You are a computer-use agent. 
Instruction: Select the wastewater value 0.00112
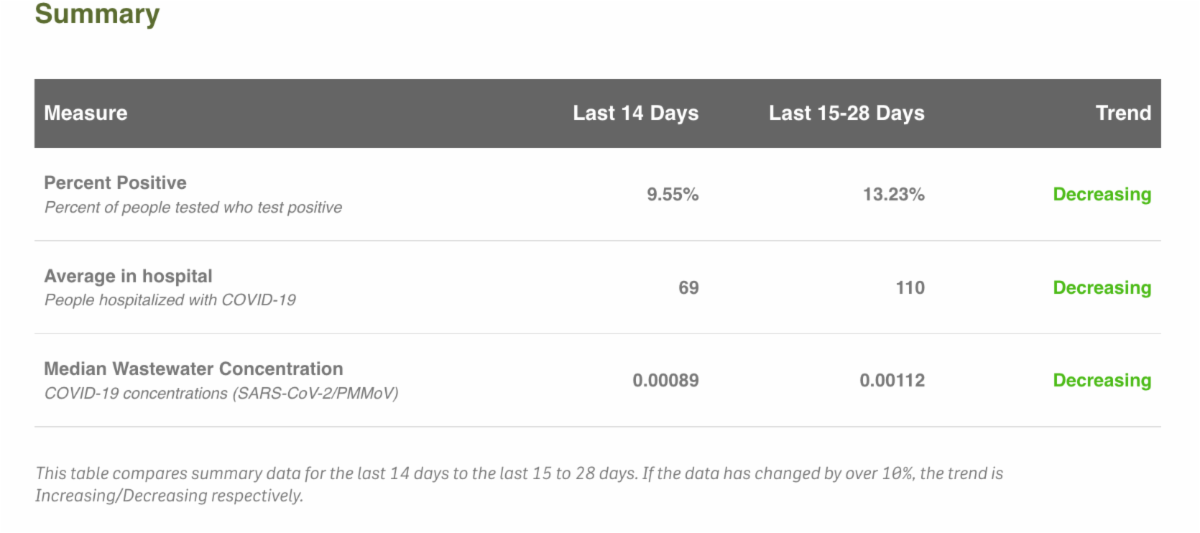coord(892,381)
